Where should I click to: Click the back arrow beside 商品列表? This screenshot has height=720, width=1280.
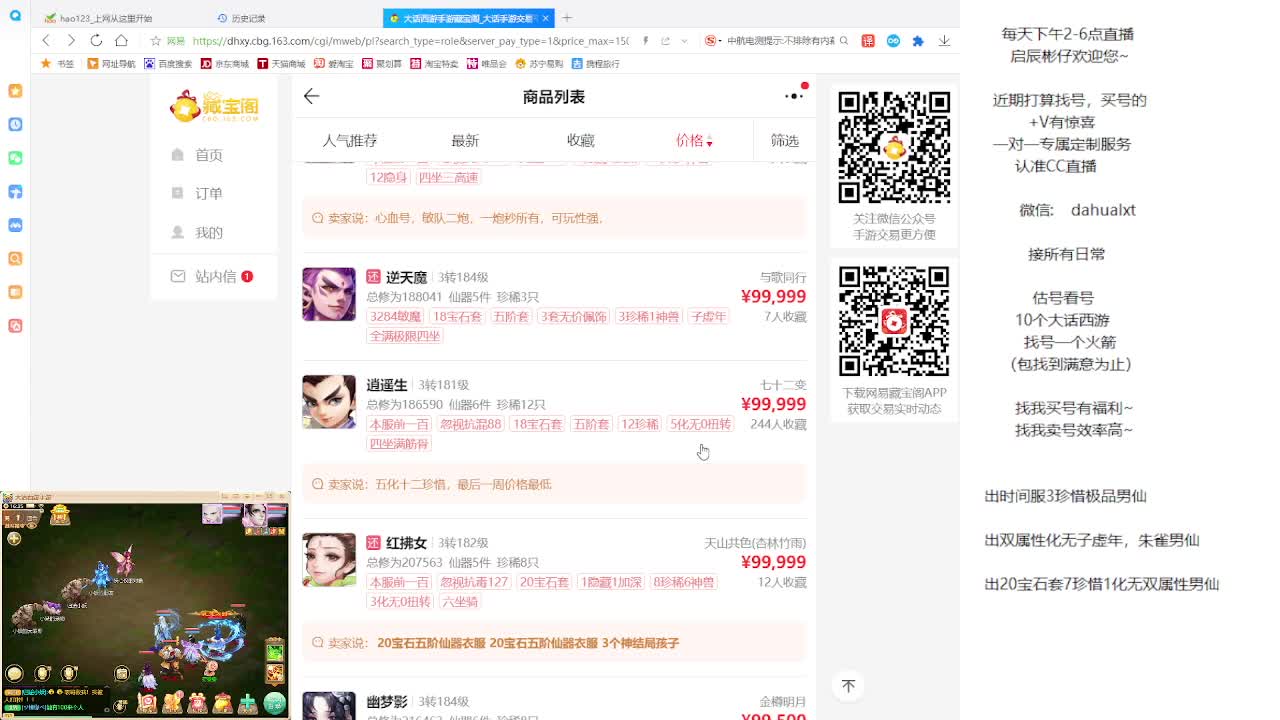click(x=312, y=96)
